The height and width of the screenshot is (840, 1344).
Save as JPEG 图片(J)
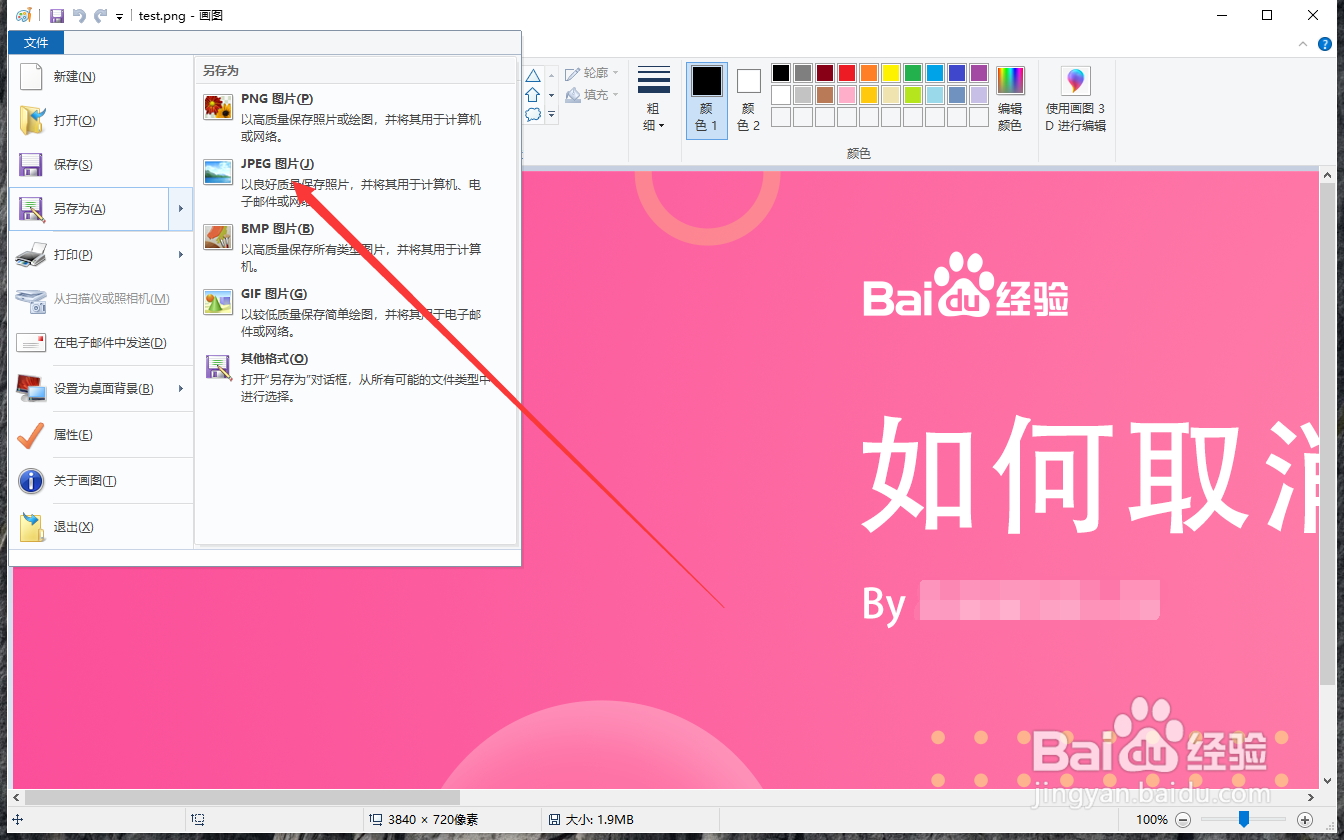(x=356, y=182)
